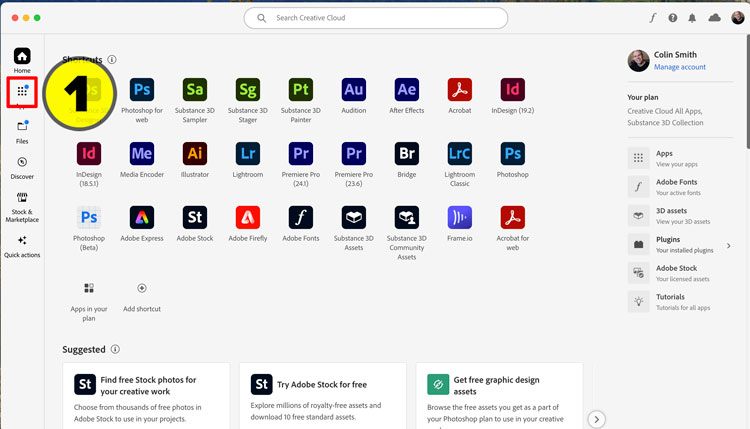Open 3D assets in right panel
Image resolution: width=750 pixels, height=429 pixels.
[679, 216]
